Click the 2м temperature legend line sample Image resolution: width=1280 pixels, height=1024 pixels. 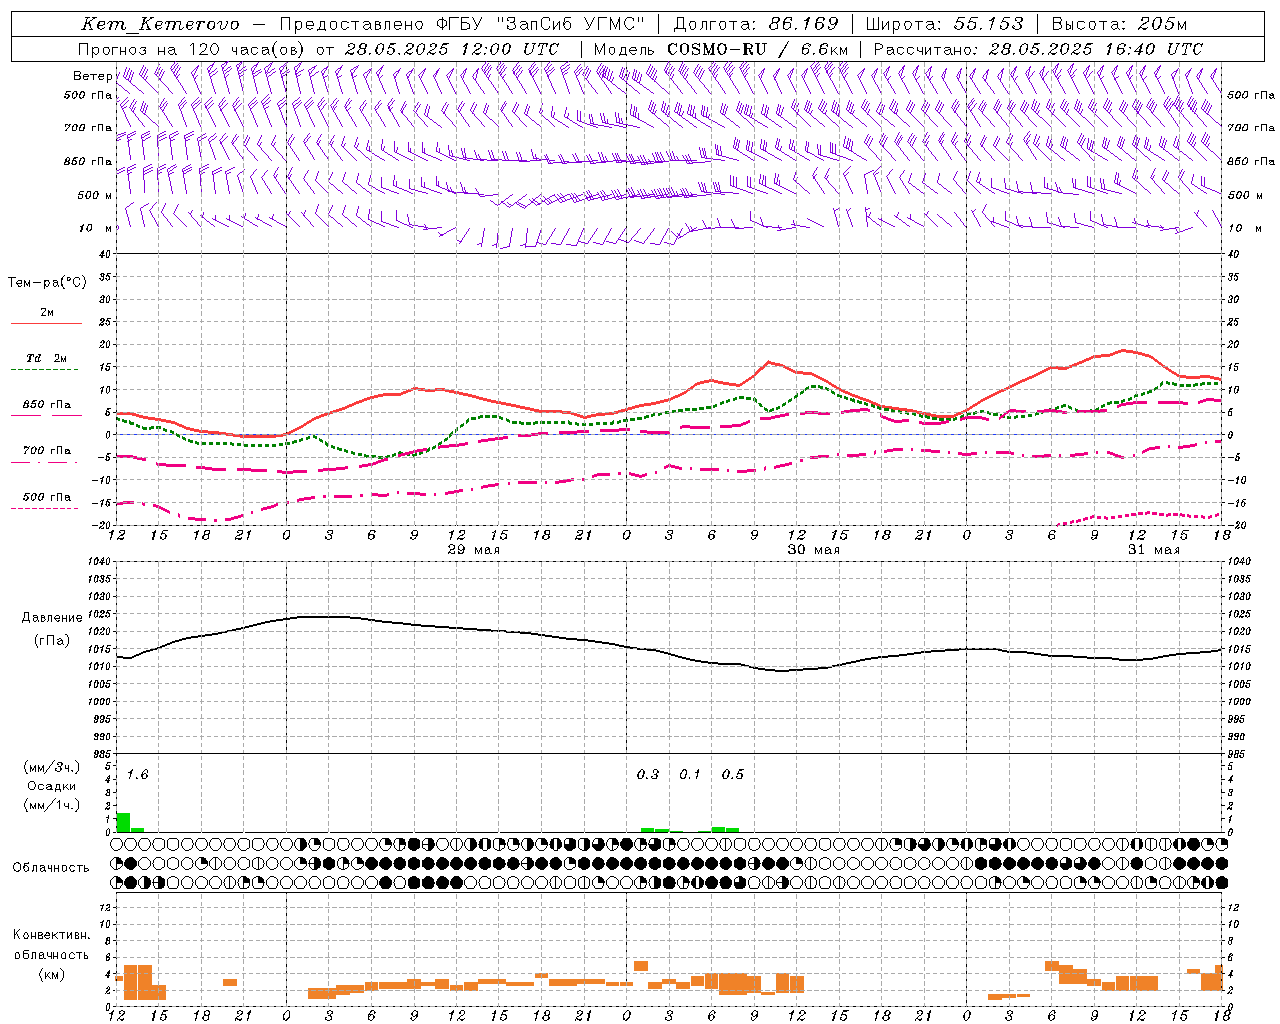pos(46,324)
